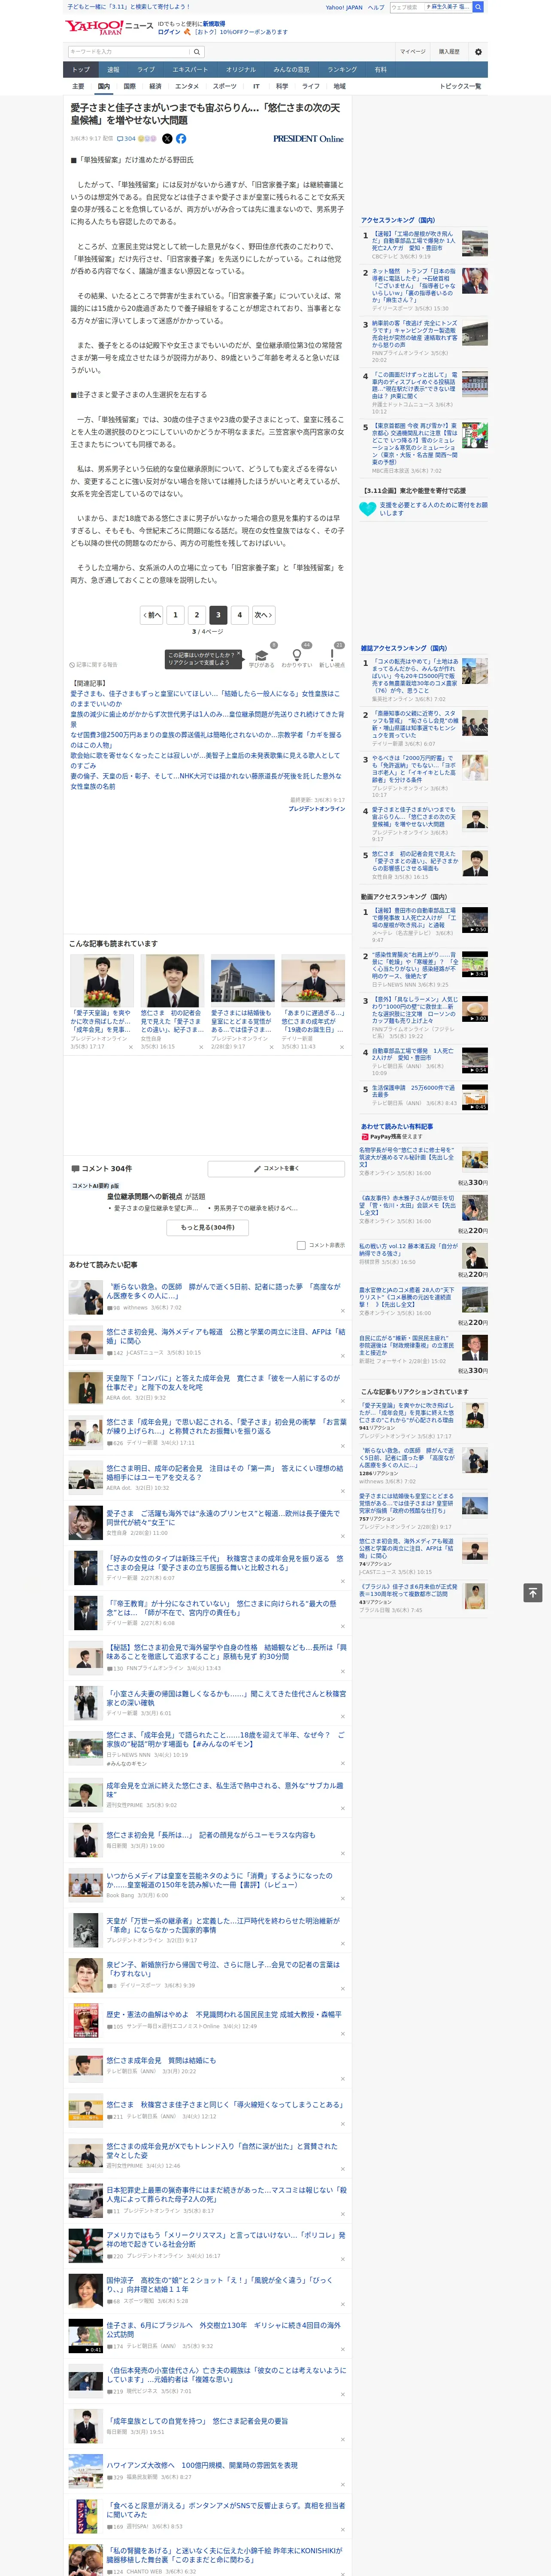The height and width of the screenshot is (2576, 551).
Task: Click ヘルプ link in header
Action: [375, 7]
